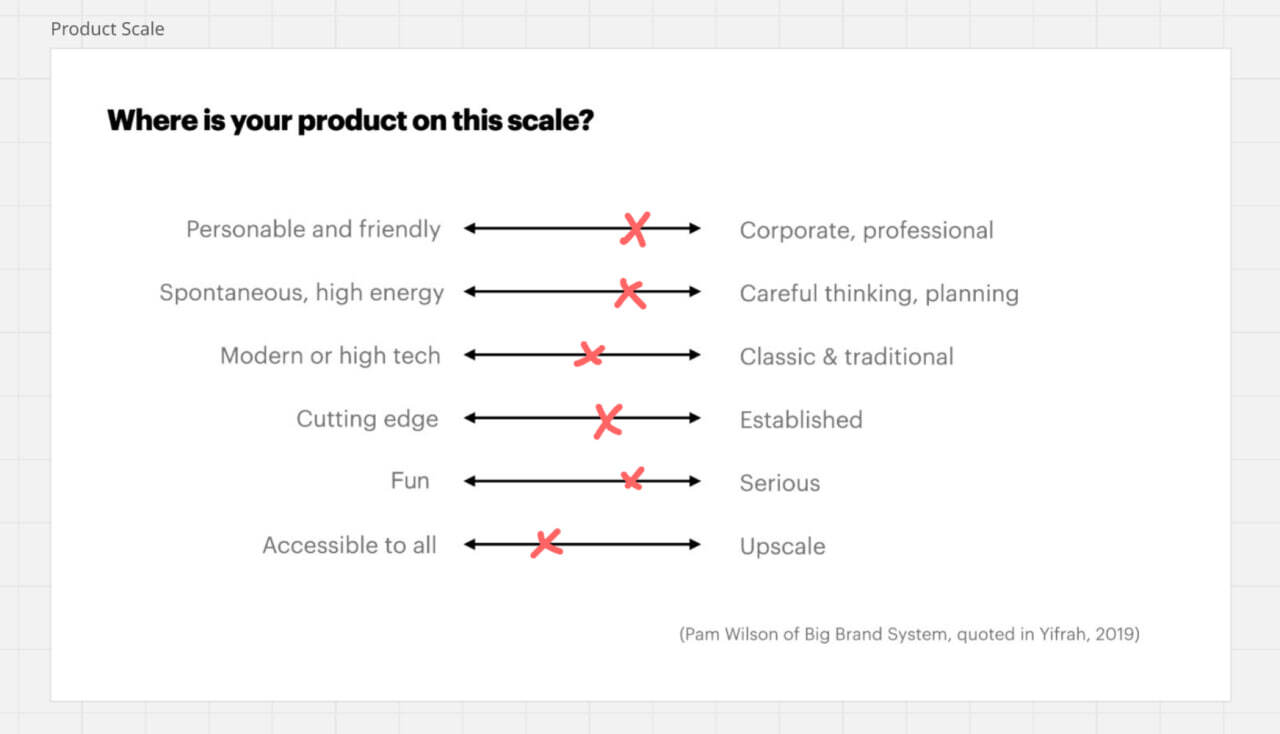This screenshot has height=734, width=1280.
Task: Select the "Fun" label
Action: pos(410,481)
